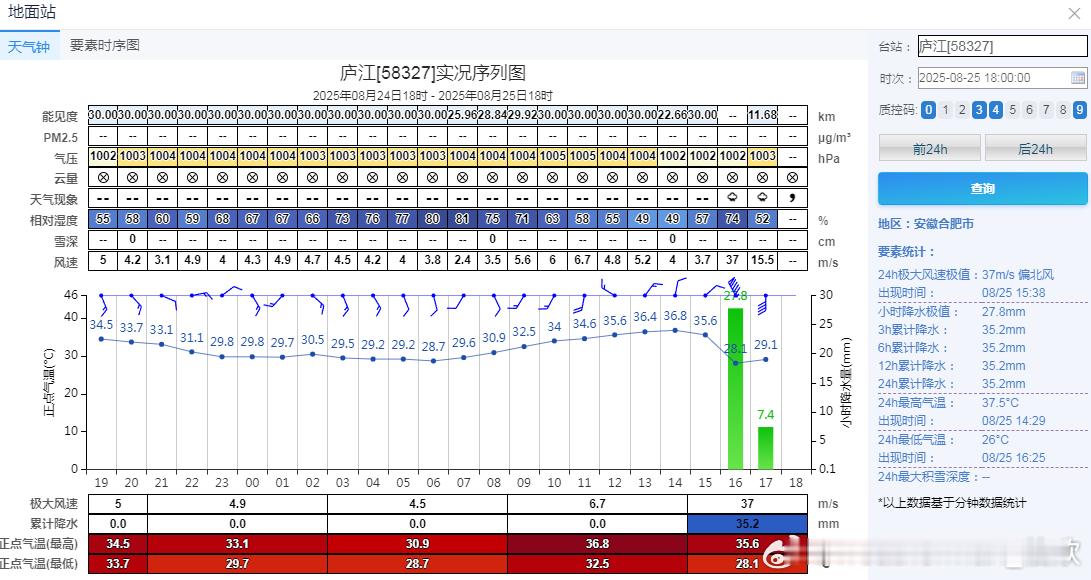Click visibility value 22.66
This screenshot has width=1091, height=580.
tap(672, 115)
